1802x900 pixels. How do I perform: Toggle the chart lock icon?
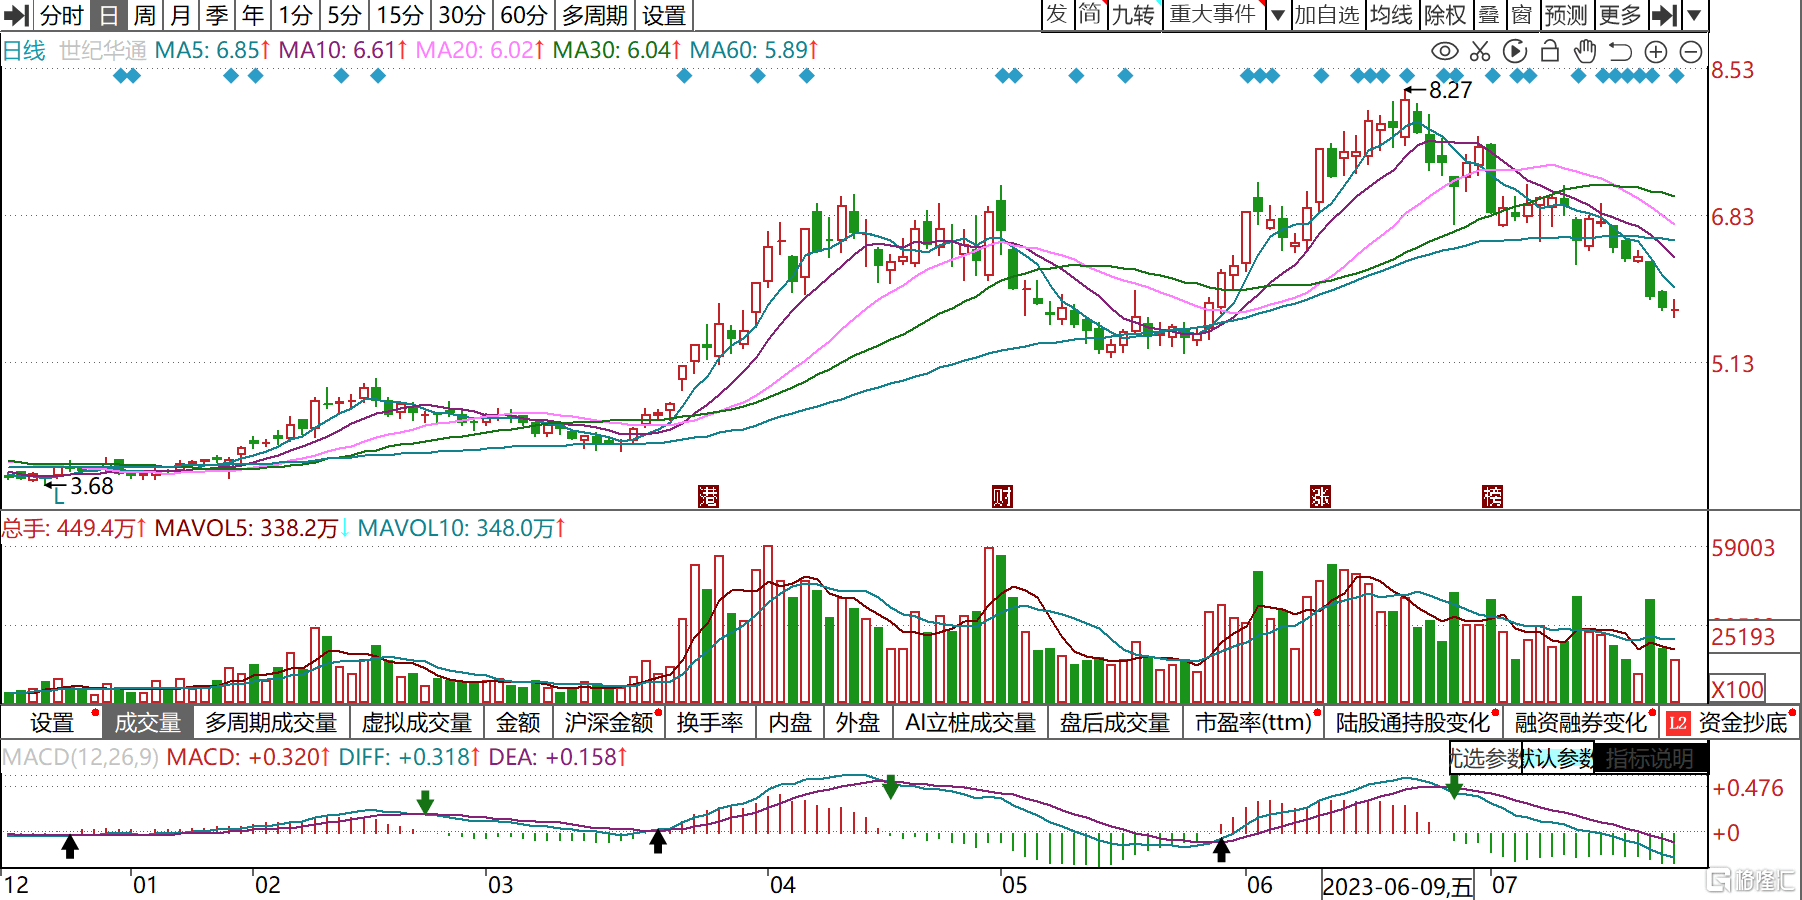pos(1550,51)
